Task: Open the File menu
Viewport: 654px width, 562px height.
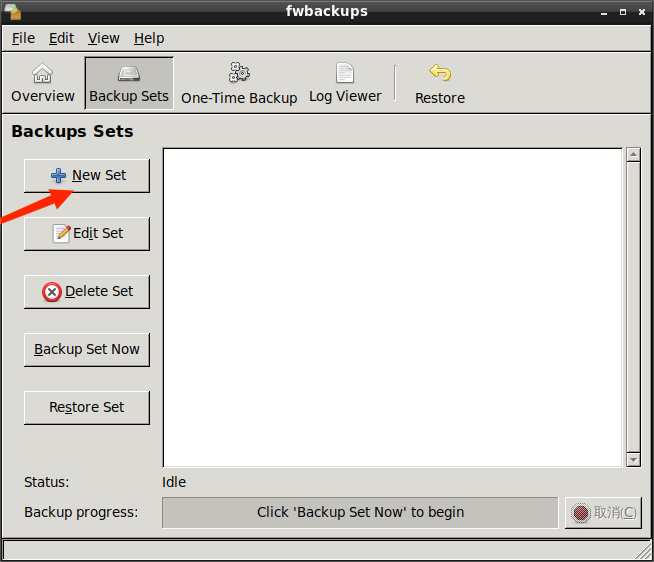Action: [23, 38]
